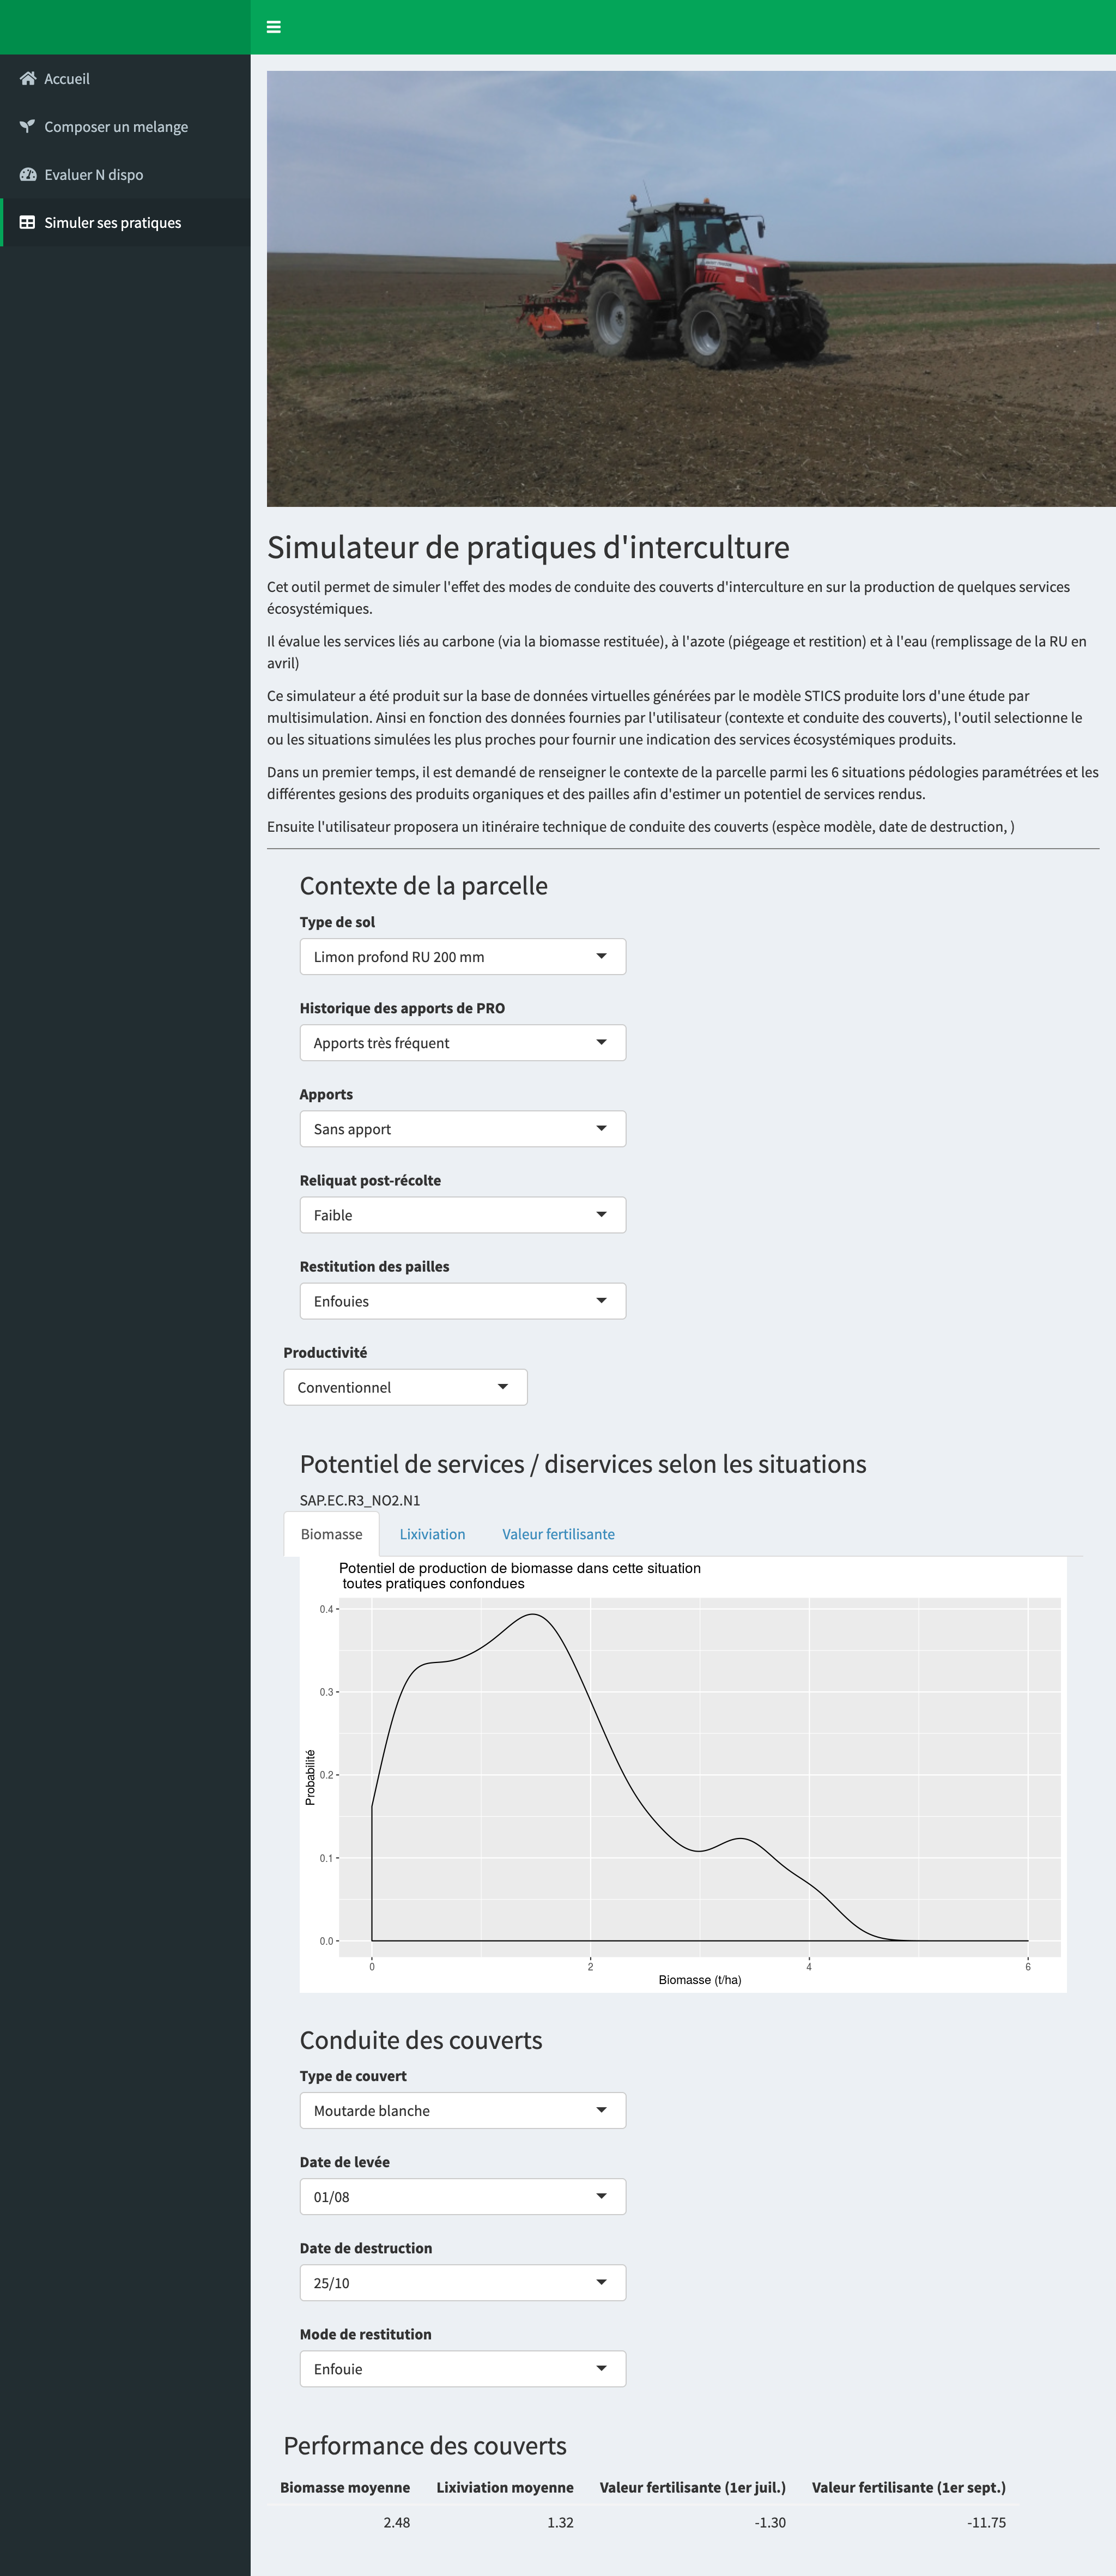Click the Simuler ses pratiques table icon
1116x2576 pixels.
coord(28,223)
